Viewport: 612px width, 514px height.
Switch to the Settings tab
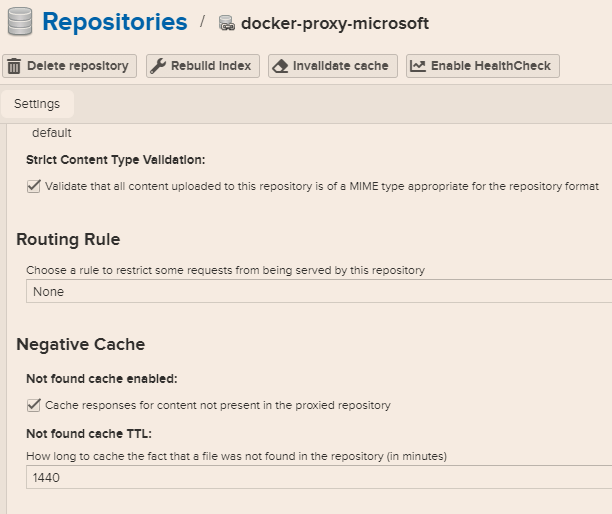[37, 104]
